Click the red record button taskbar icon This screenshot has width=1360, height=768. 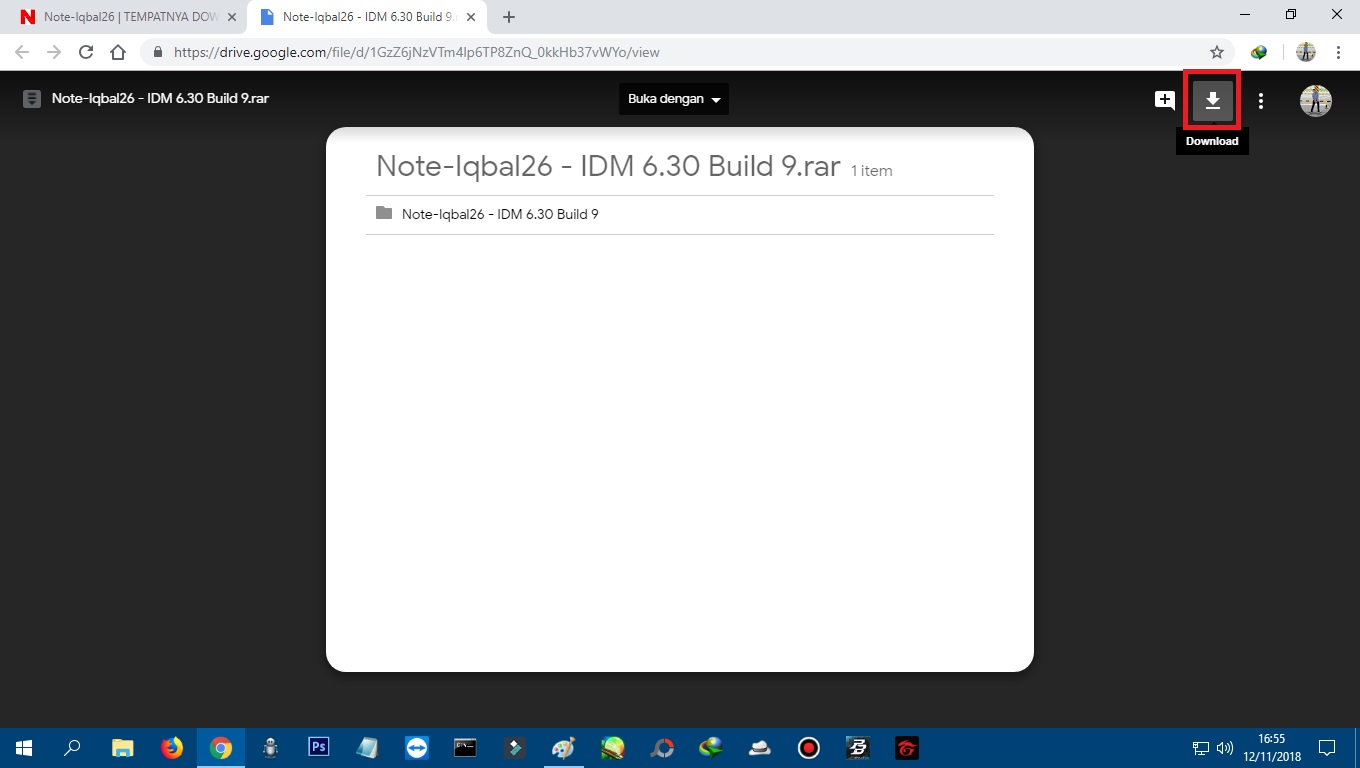(x=809, y=748)
